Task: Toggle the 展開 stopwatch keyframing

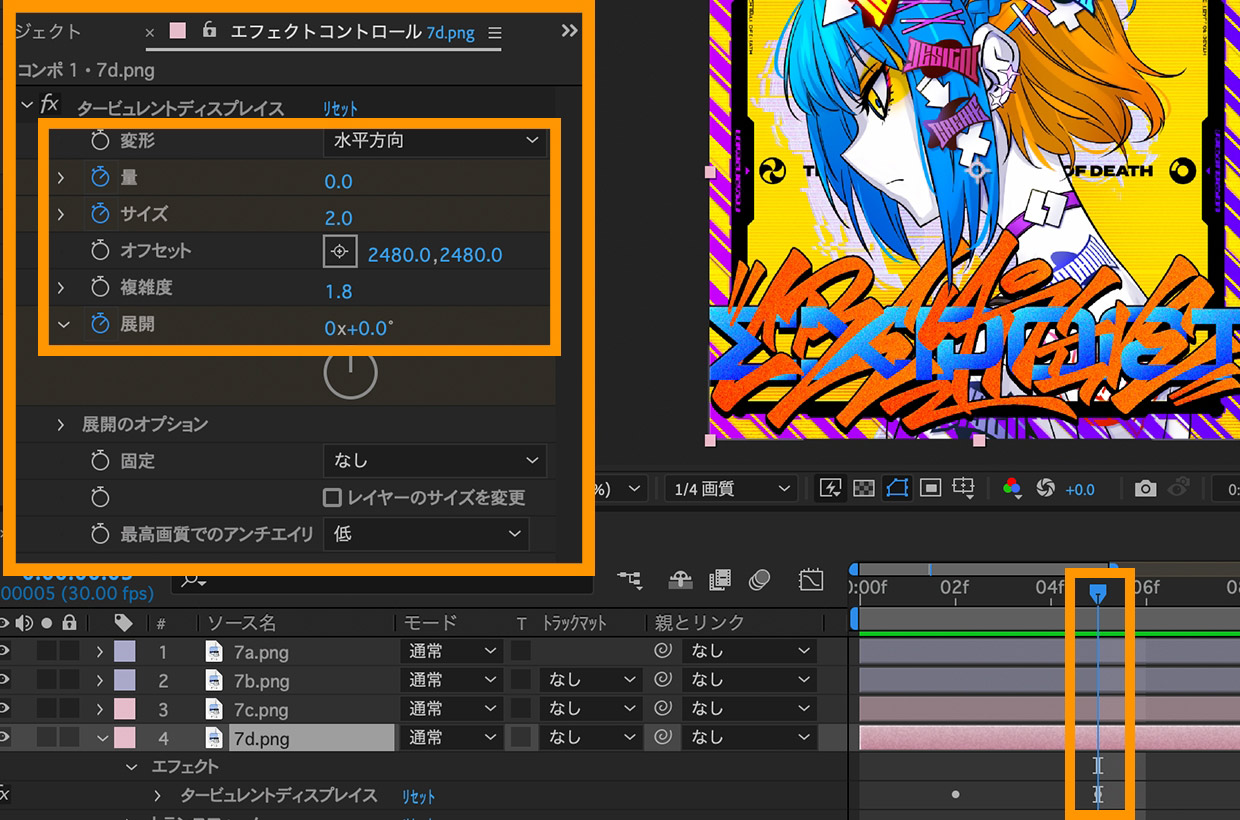Action: tap(99, 324)
